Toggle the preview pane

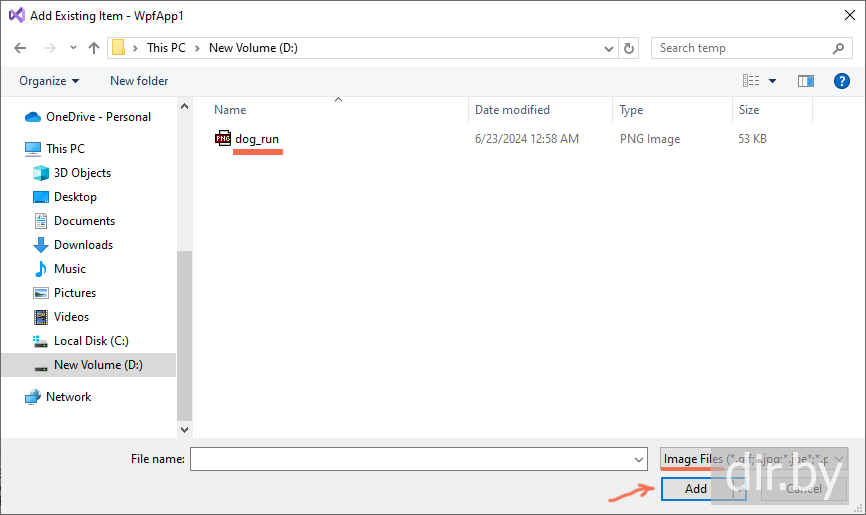coord(806,81)
